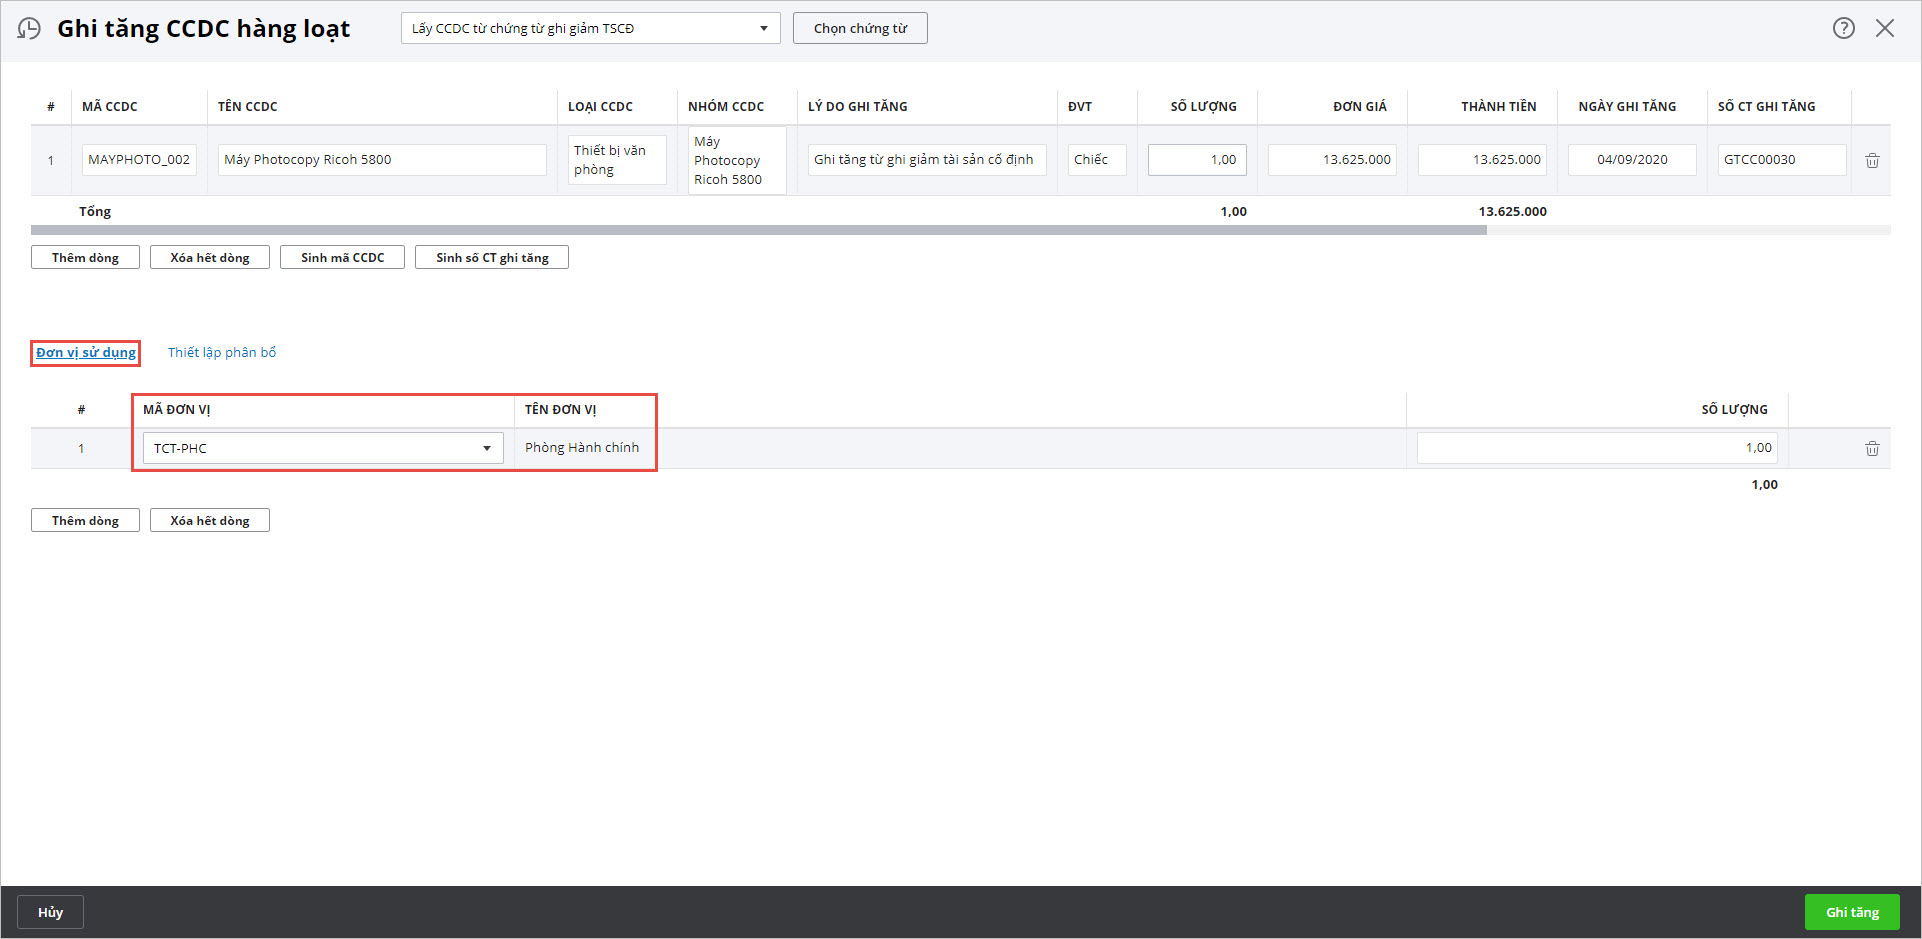Add a row with upper Thêm dòng
This screenshot has height=939, width=1922.
coord(85,257)
